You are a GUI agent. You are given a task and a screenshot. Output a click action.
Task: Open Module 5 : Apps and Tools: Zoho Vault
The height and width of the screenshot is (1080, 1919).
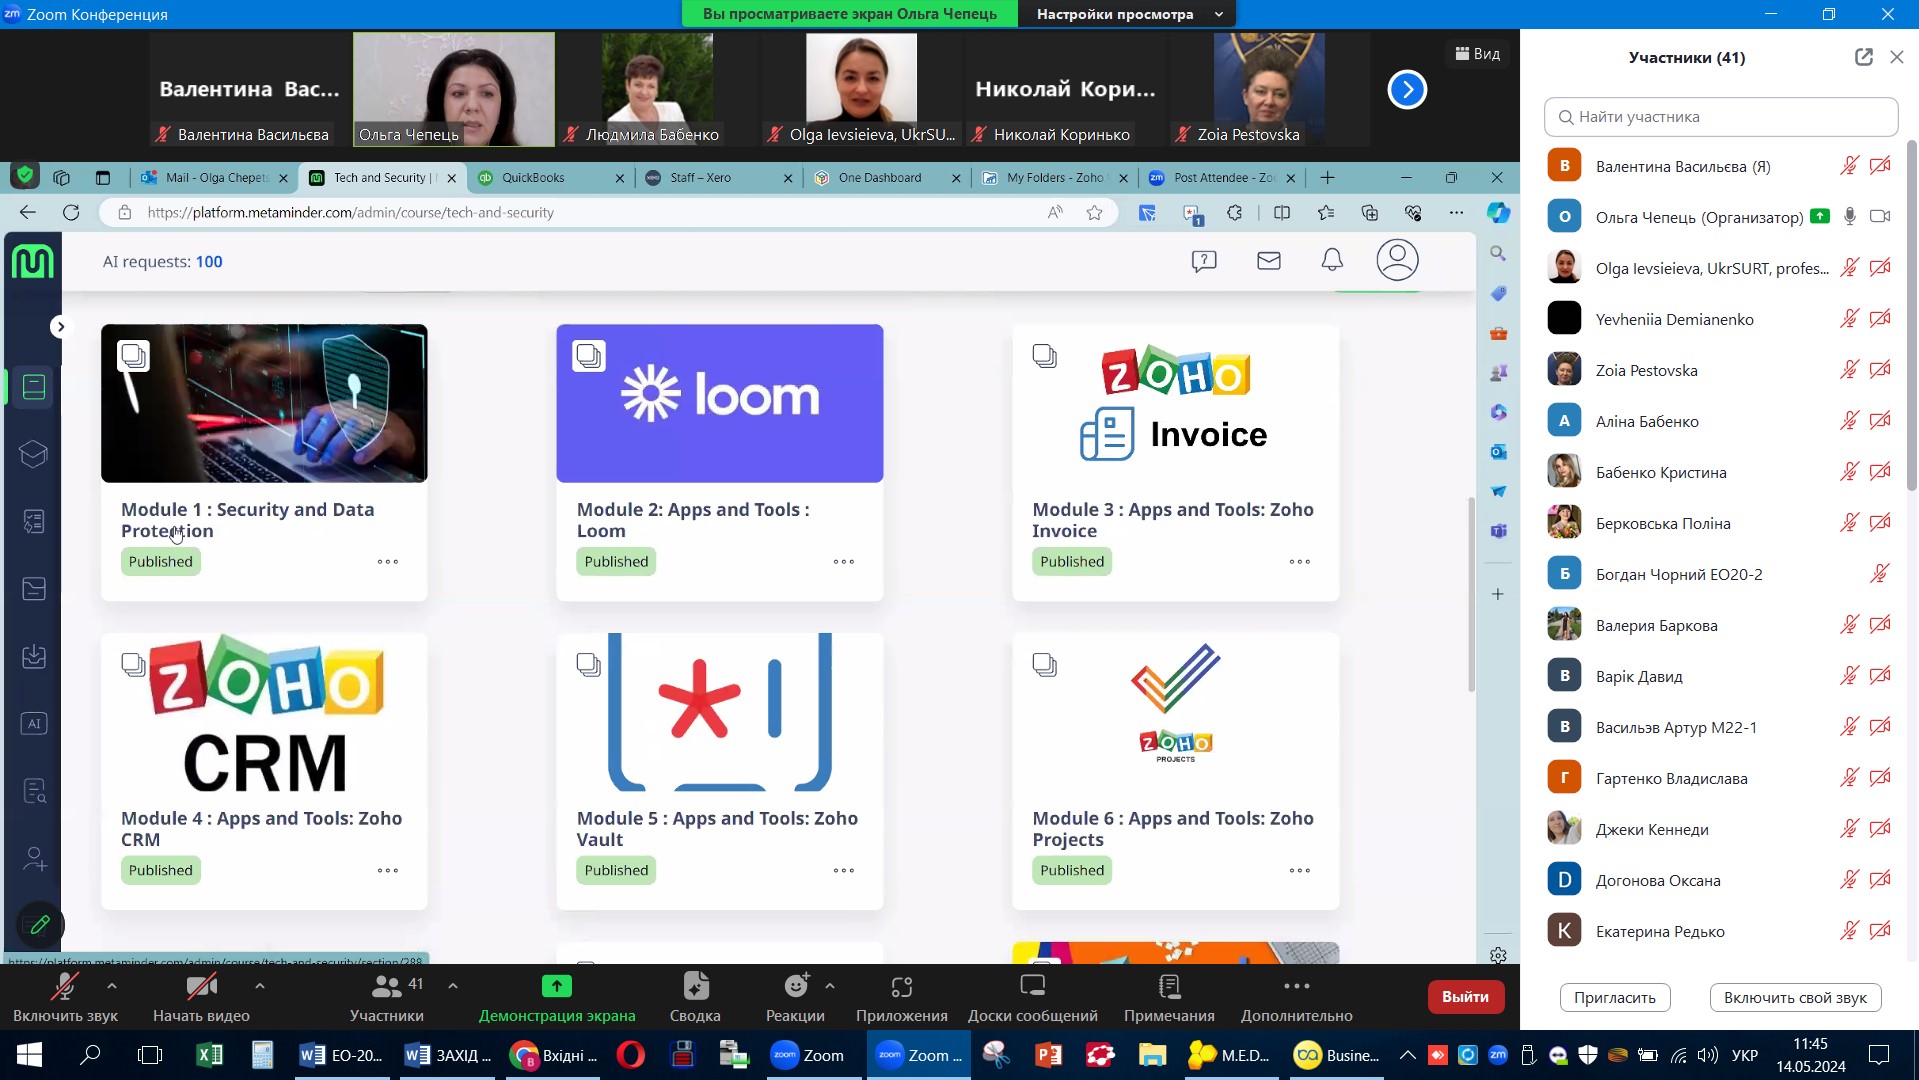[717, 829]
